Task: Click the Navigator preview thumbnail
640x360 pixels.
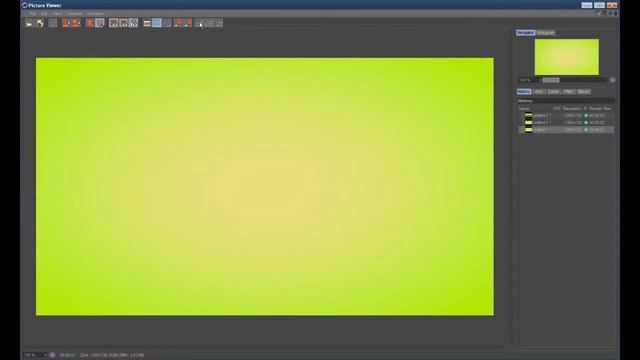Action: coord(567,57)
